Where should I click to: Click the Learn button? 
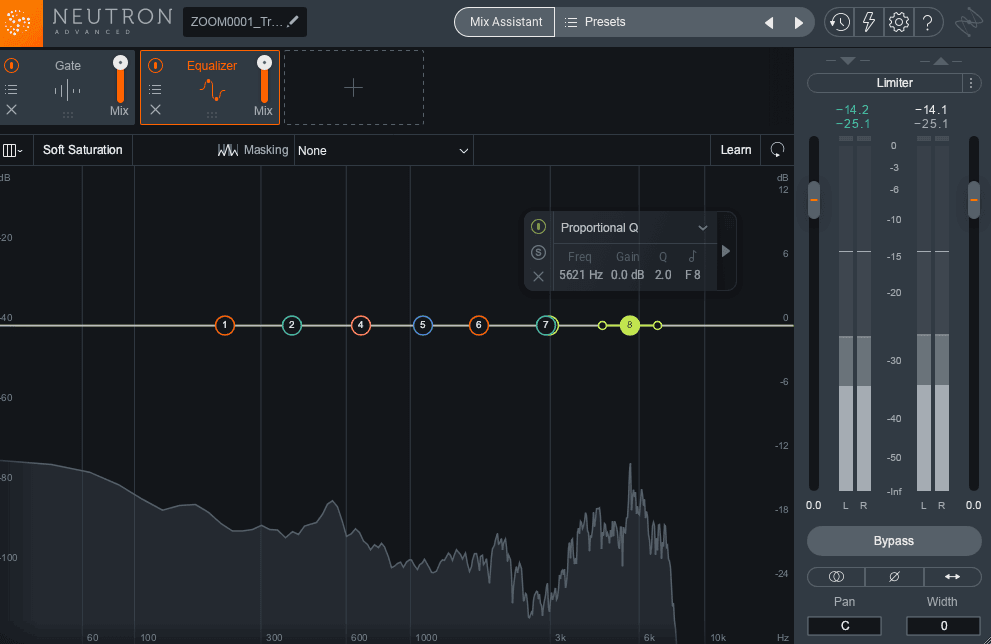pos(736,150)
